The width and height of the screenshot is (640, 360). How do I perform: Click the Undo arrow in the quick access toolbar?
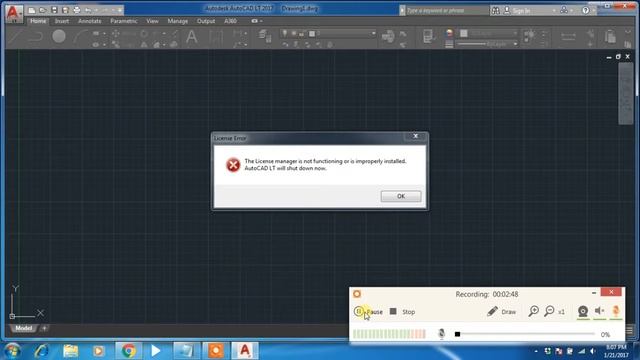88,10
